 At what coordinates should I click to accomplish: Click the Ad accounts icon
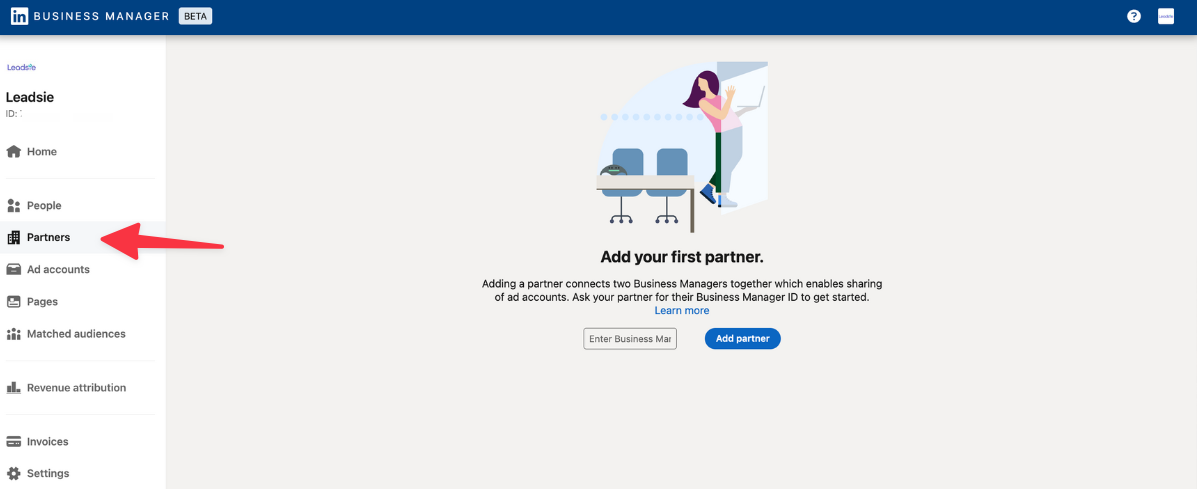13,269
